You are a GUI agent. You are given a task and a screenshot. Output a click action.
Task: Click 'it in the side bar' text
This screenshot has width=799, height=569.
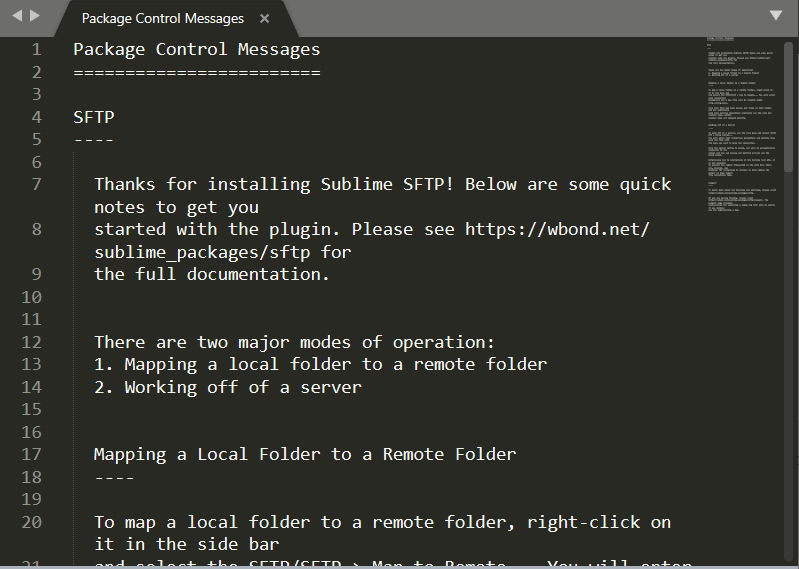click(187, 544)
